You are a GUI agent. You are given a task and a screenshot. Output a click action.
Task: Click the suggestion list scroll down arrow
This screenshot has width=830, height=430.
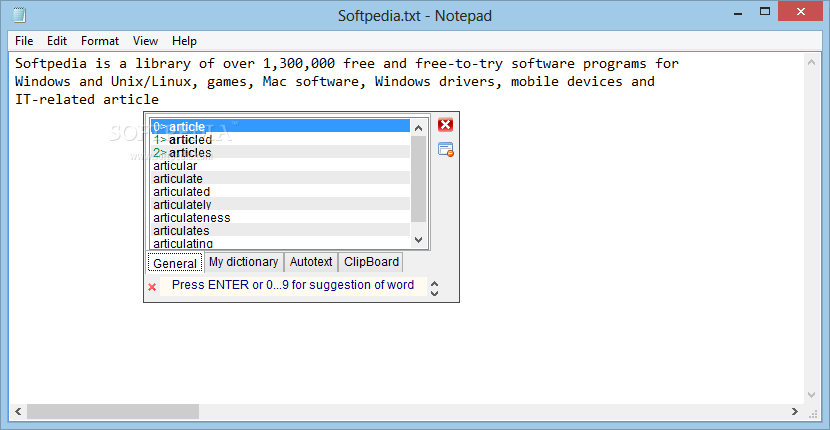pos(418,240)
